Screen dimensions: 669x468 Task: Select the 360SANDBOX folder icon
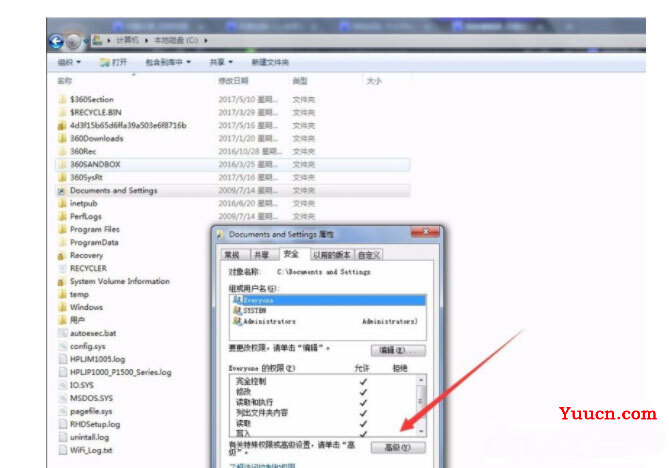(x=63, y=164)
